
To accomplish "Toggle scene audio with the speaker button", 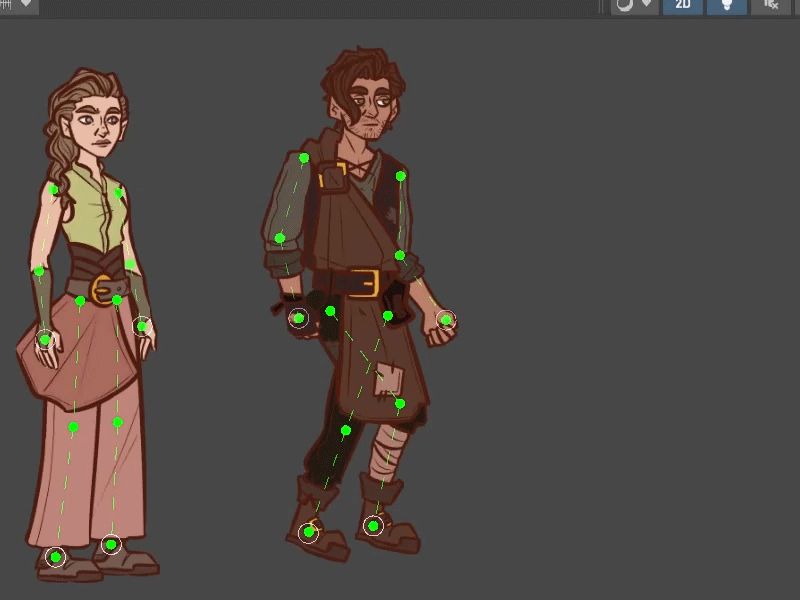I will (771, 5).
